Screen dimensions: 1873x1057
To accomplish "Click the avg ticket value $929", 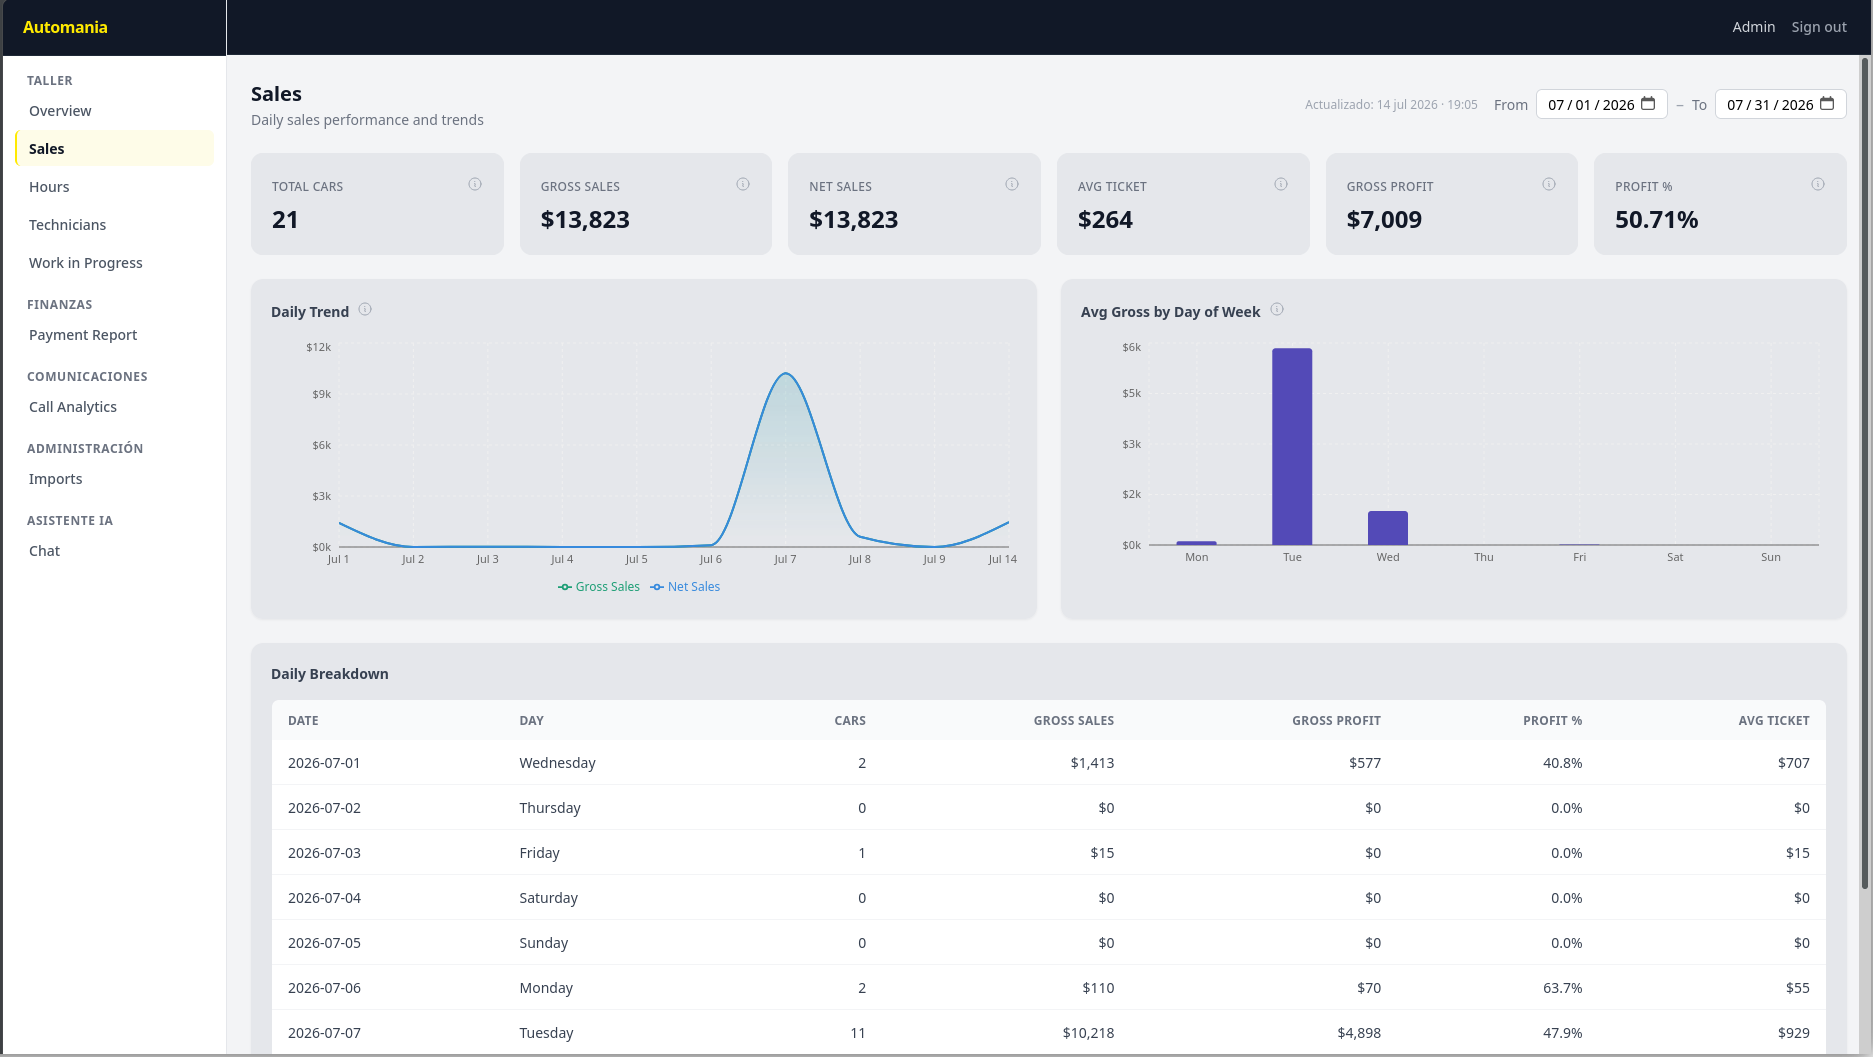I will coord(1794,1033).
